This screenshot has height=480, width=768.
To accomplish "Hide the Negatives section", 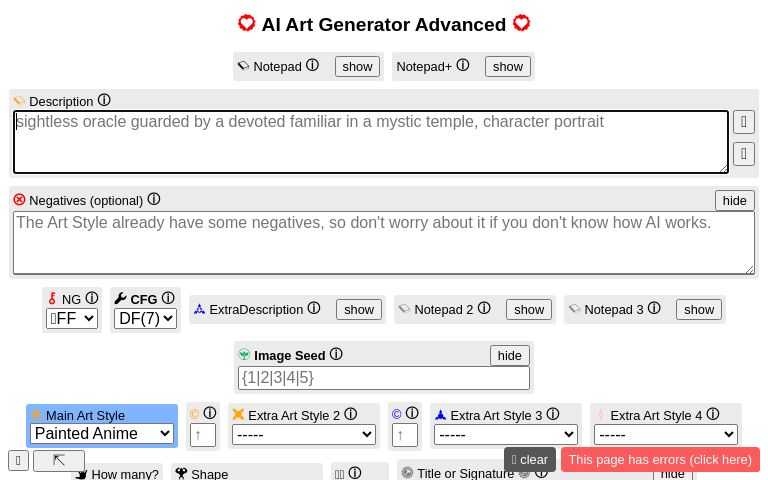I will click(x=734, y=200).
